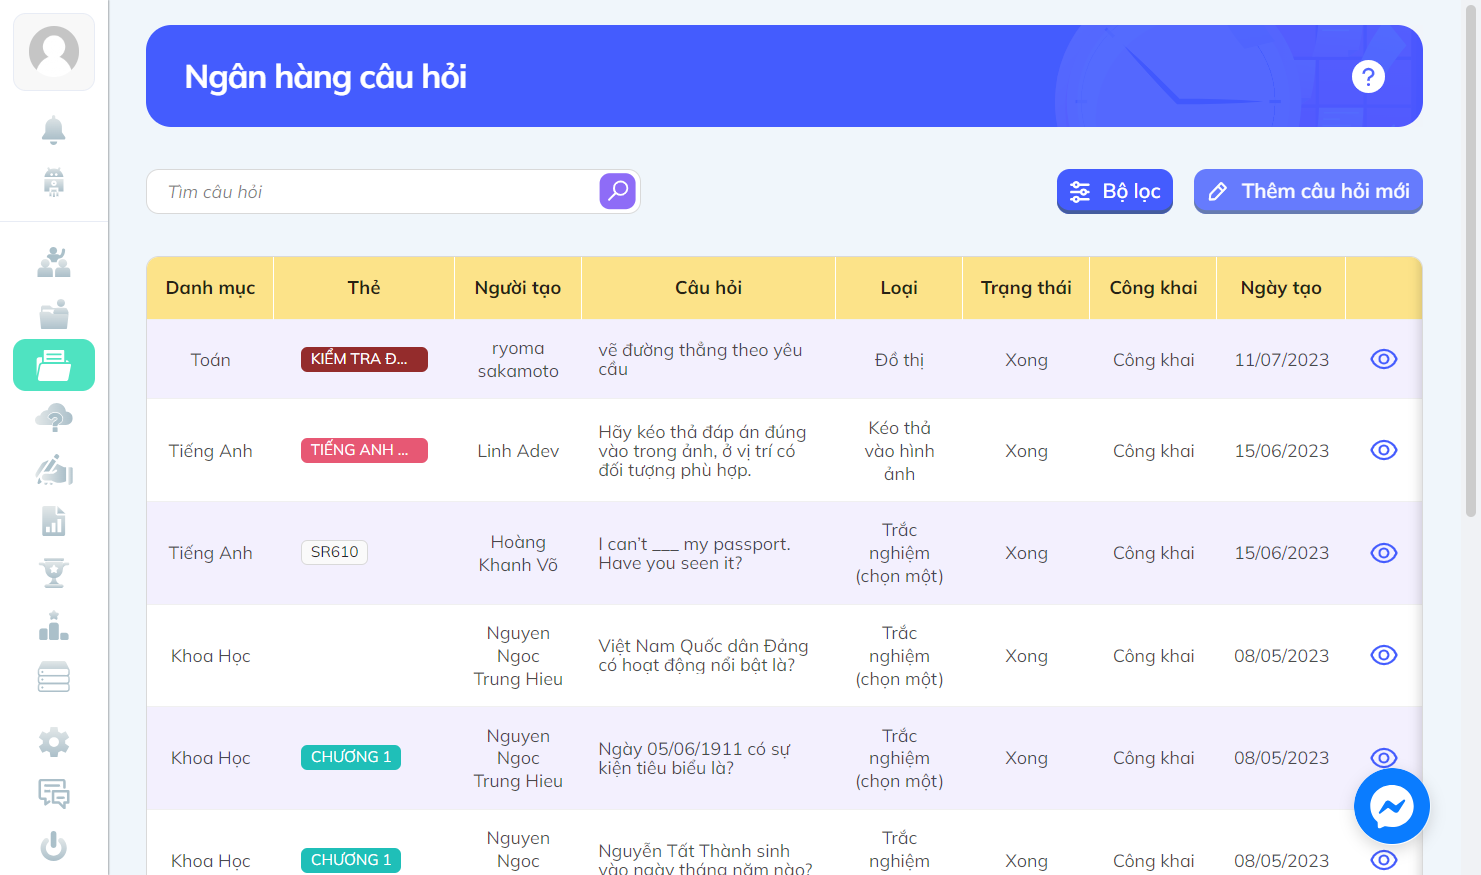The height and width of the screenshot is (875, 1481).
Task: Open the cloud question mark icon
Action: coord(54,417)
